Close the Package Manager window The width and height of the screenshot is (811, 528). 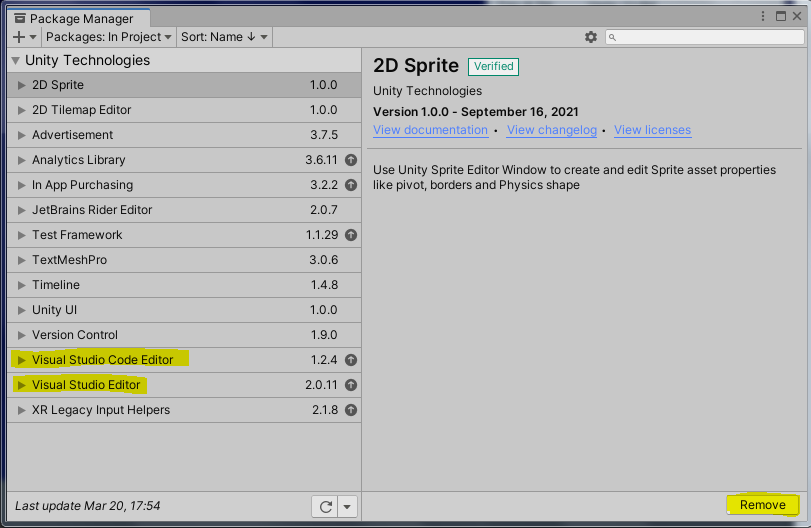click(797, 17)
